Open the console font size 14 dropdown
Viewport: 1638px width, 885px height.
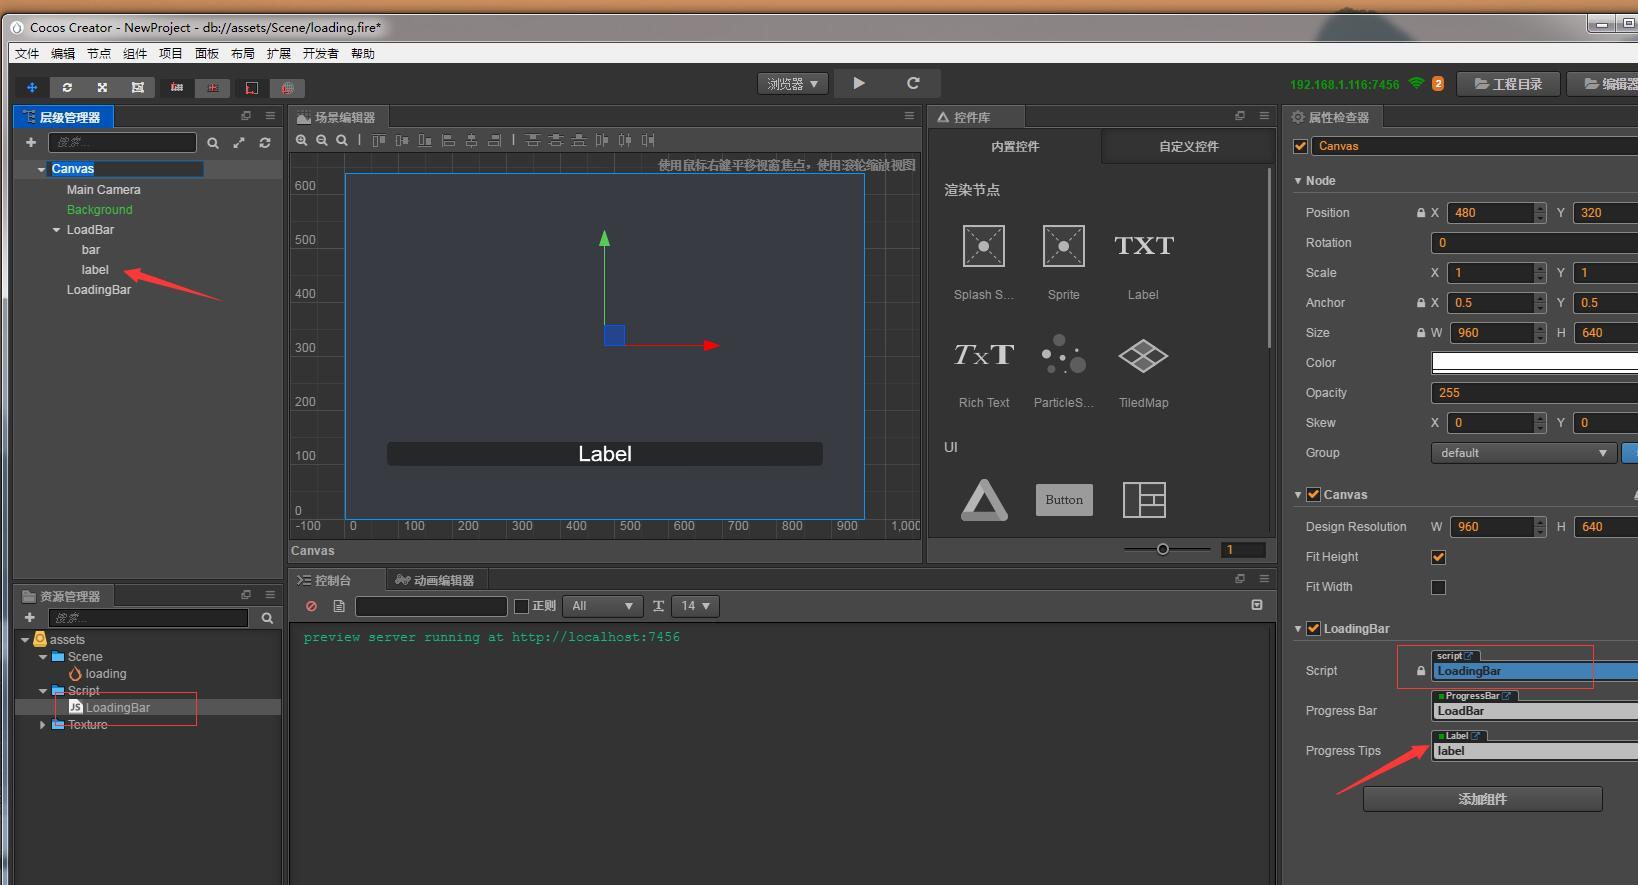(695, 606)
